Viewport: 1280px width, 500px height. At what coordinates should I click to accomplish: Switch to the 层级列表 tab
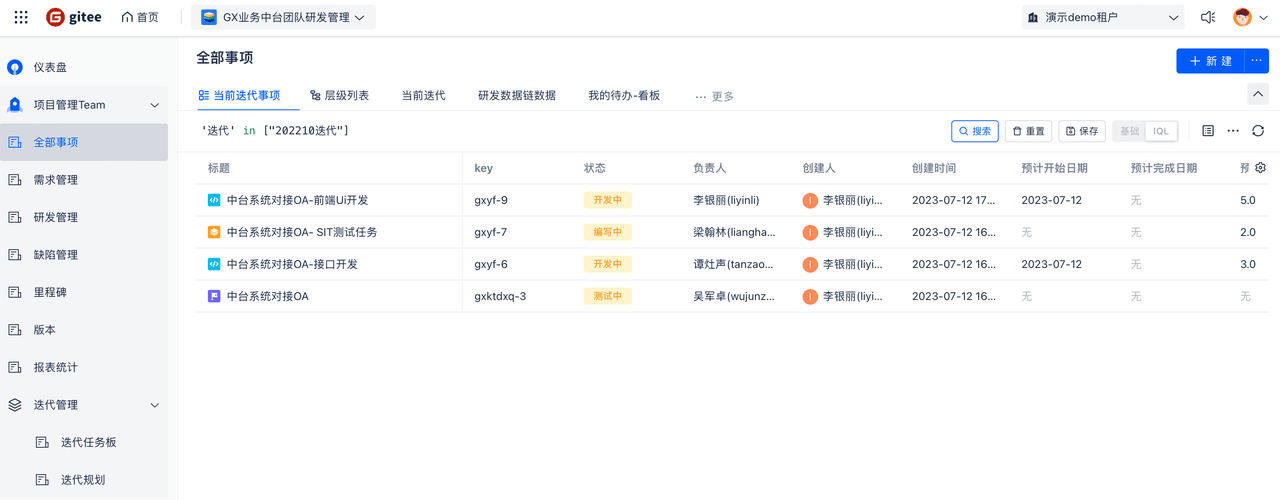click(x=339, y=96)
